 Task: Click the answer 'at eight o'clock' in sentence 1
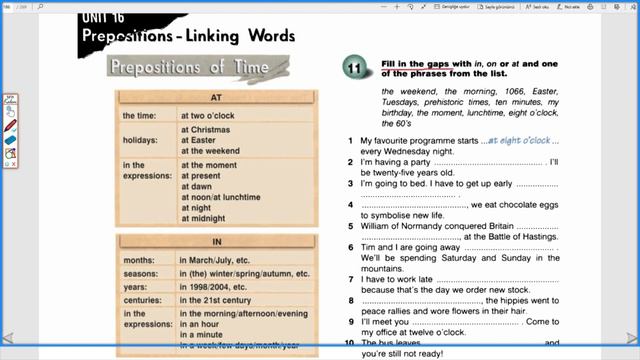(519, 140)
